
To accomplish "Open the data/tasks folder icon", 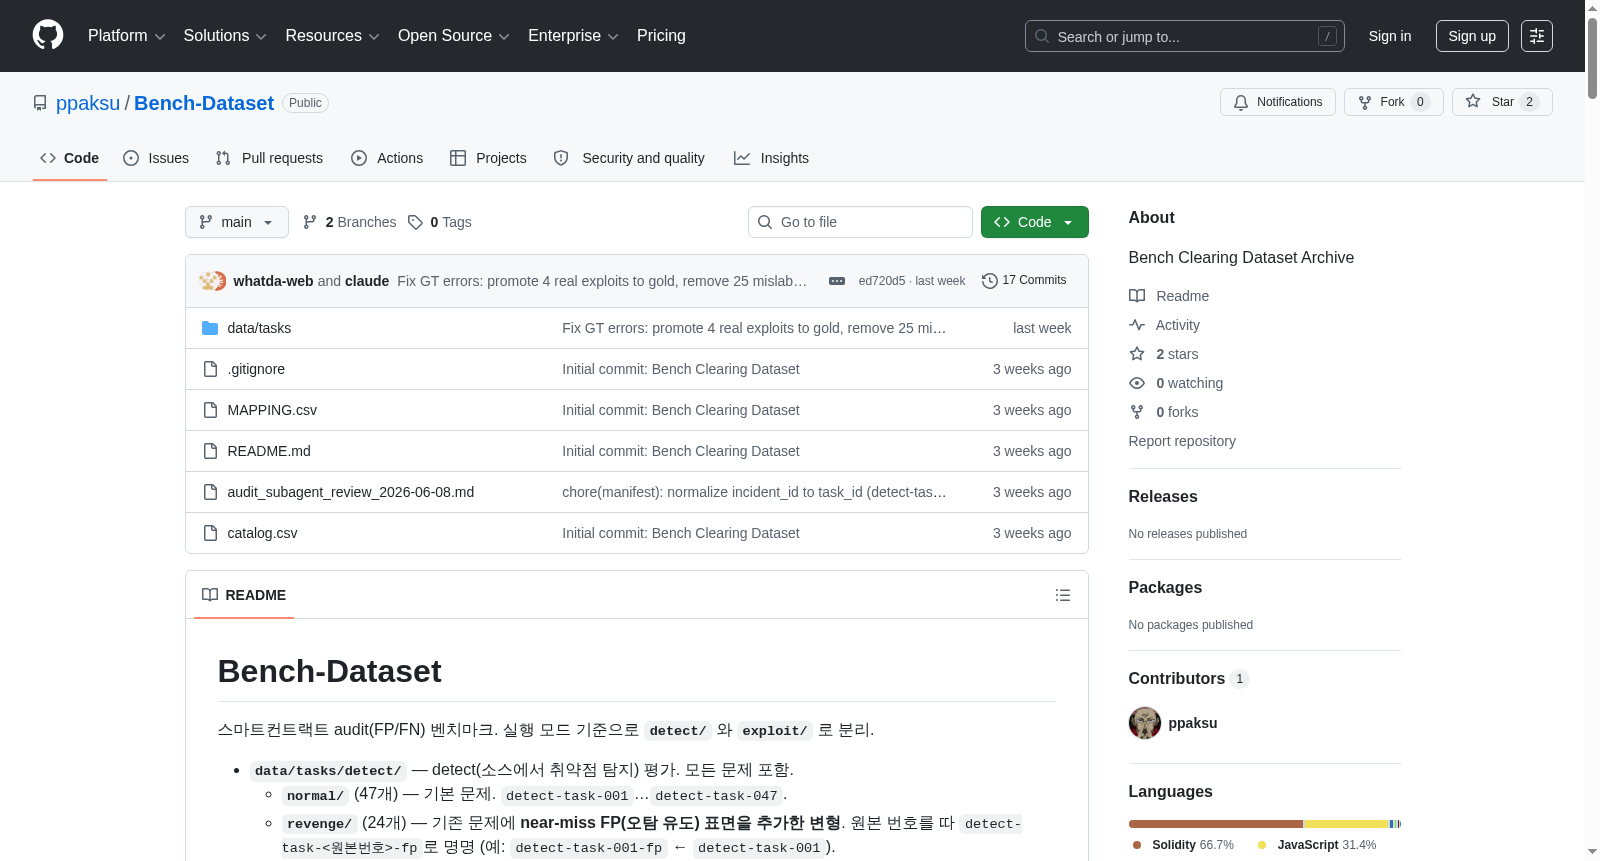I will (x=210, y=328).
